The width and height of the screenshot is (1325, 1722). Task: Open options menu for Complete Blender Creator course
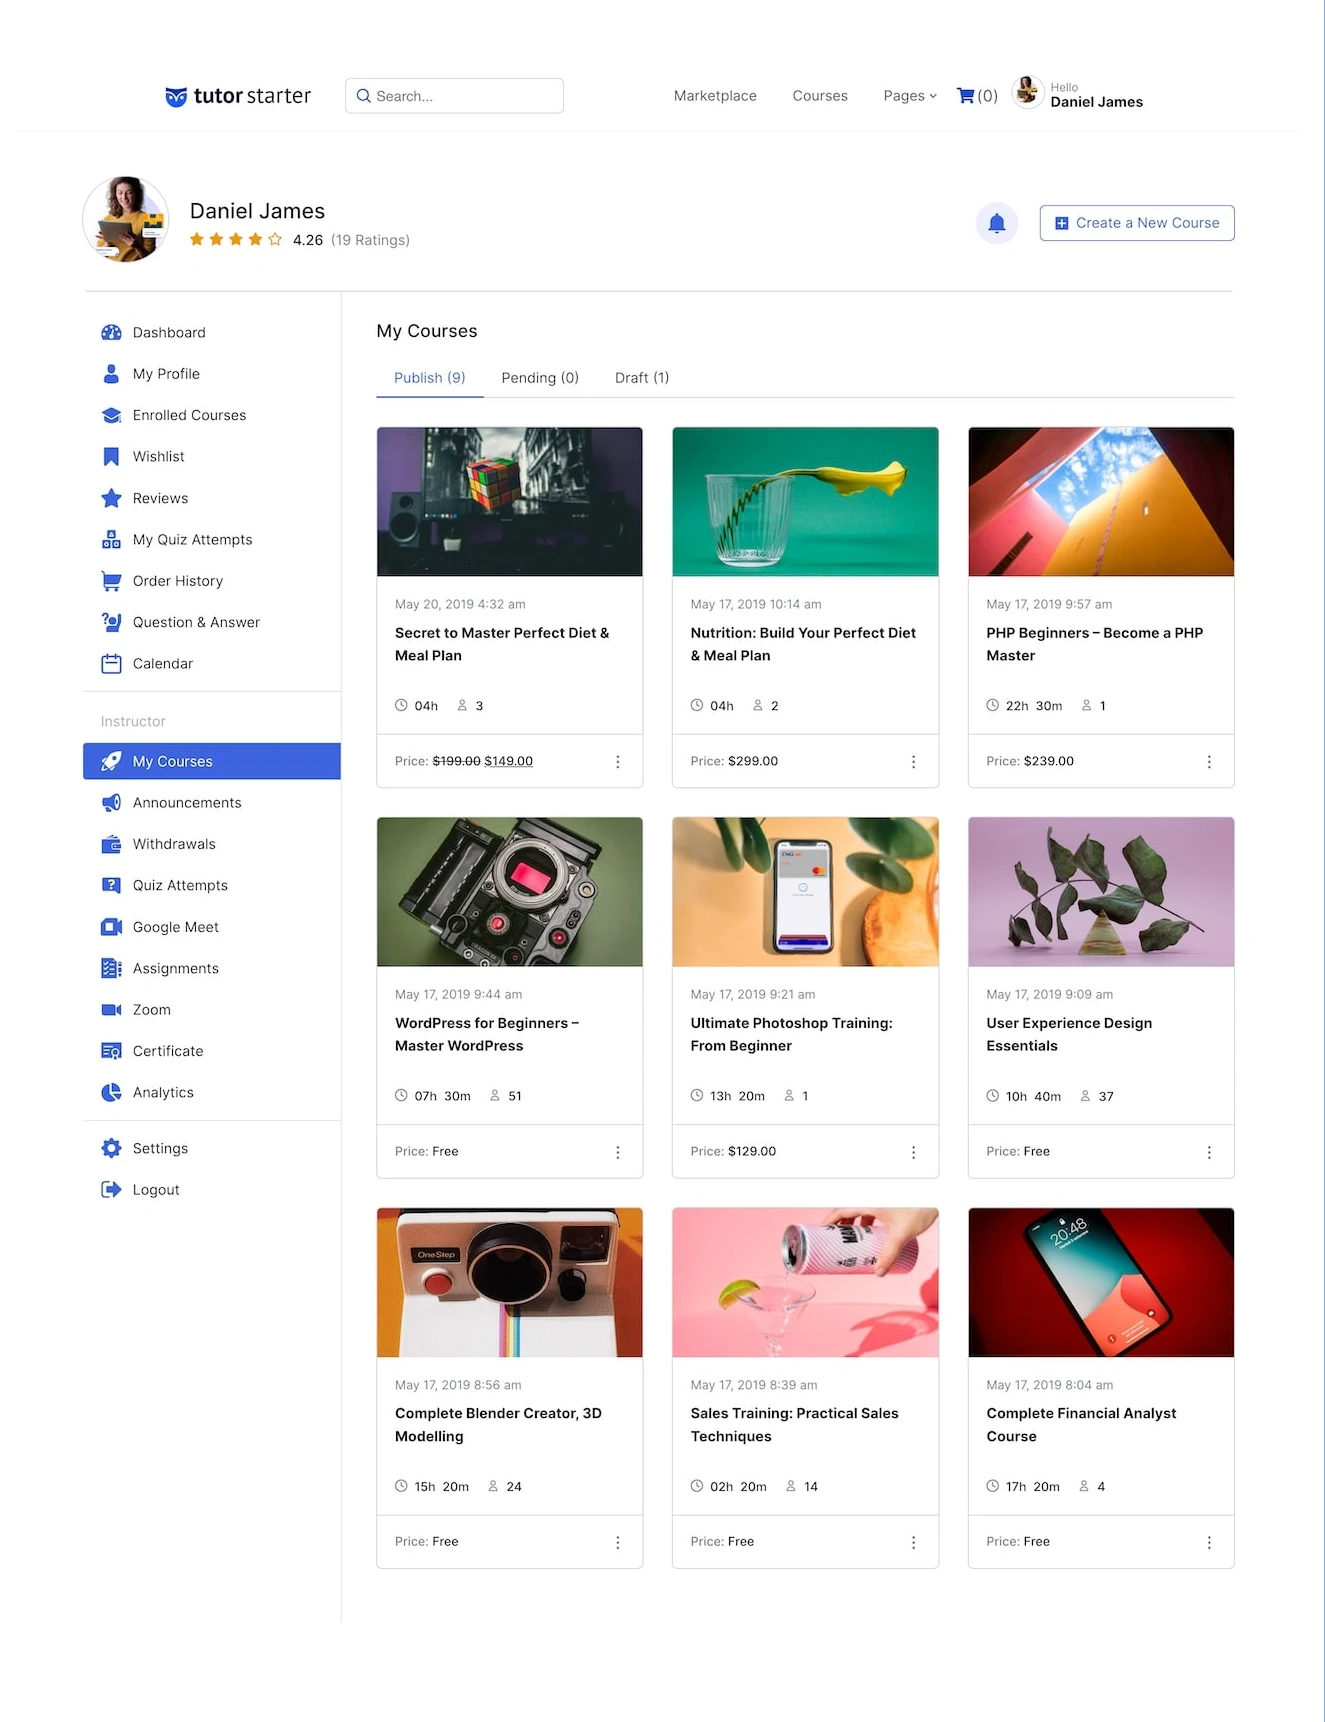[x=618, y=1542]
